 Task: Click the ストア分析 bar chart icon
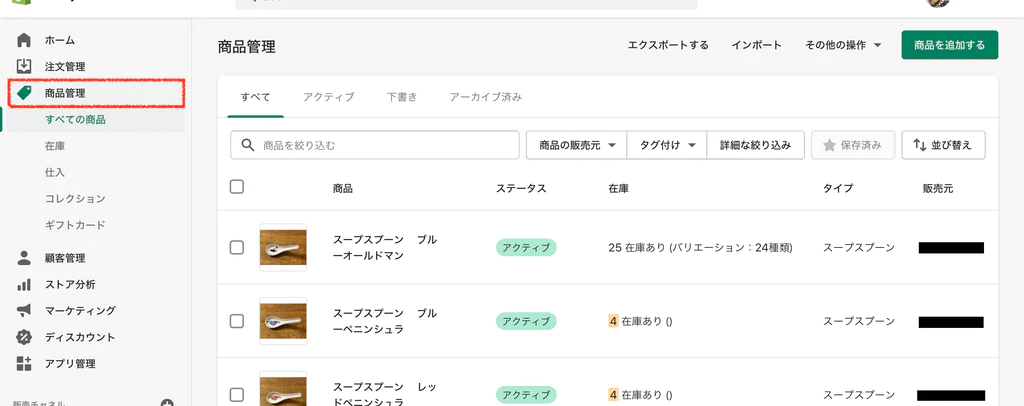24,285
